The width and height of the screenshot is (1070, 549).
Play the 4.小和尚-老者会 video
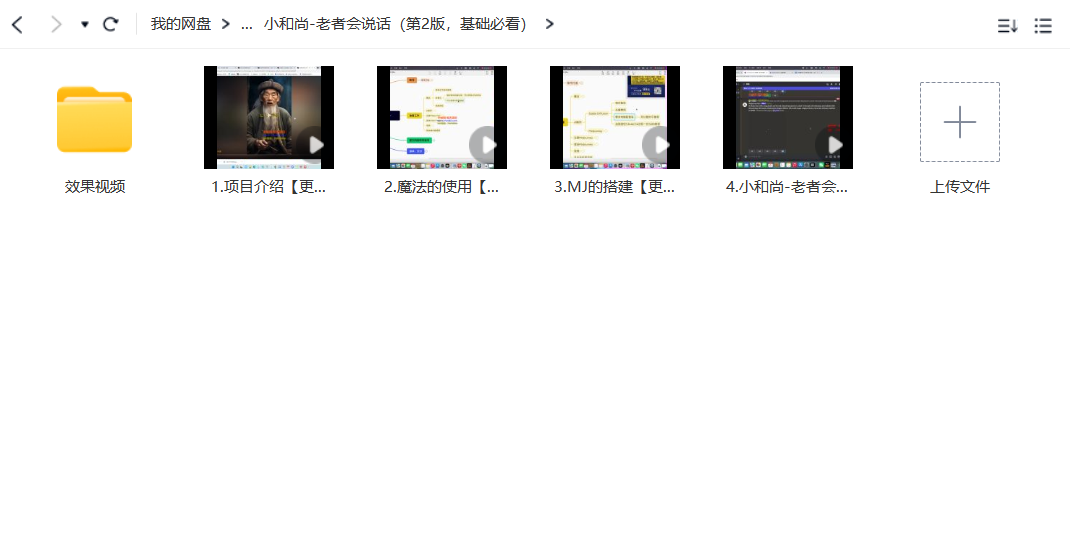[833, 145]
